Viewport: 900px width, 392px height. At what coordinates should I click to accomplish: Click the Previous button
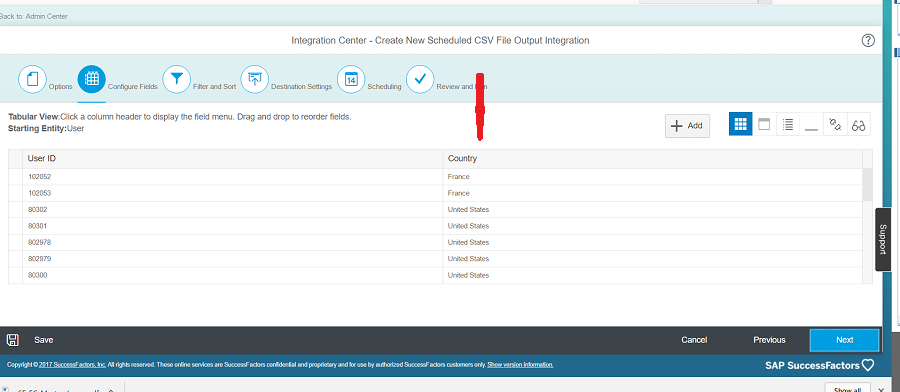[769, 340]
